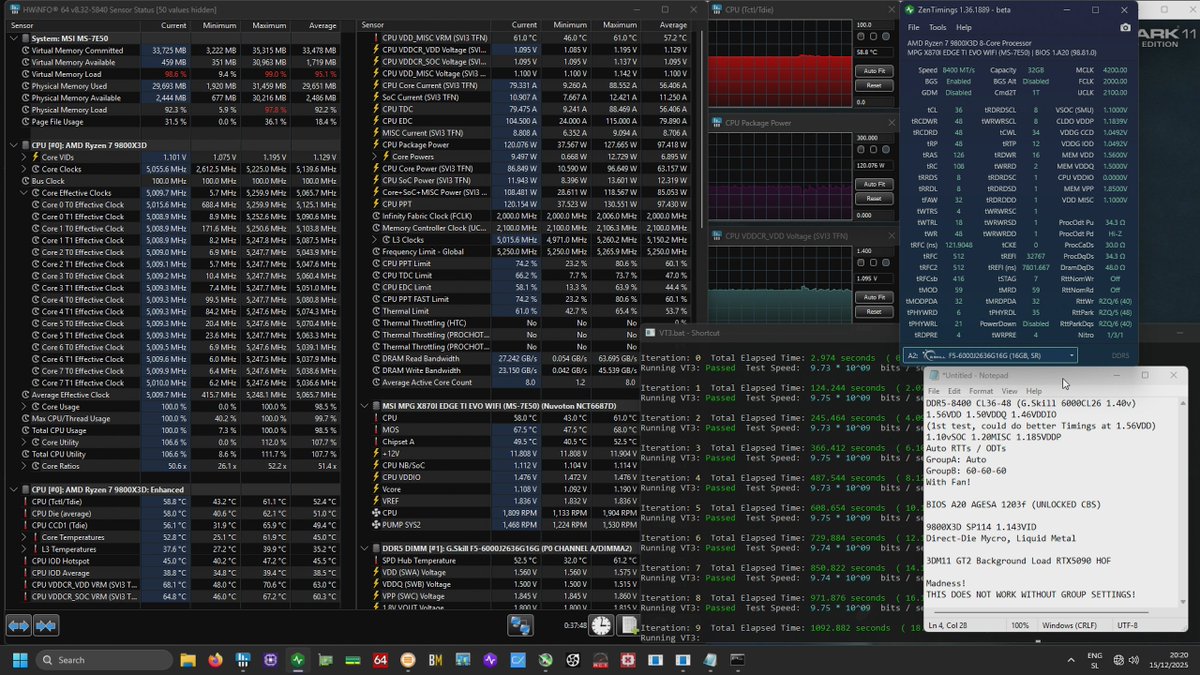Viewport: 1200px width, 675px height.
Task: Open File Explorer from the taskbar
Action: coord(188,660)
